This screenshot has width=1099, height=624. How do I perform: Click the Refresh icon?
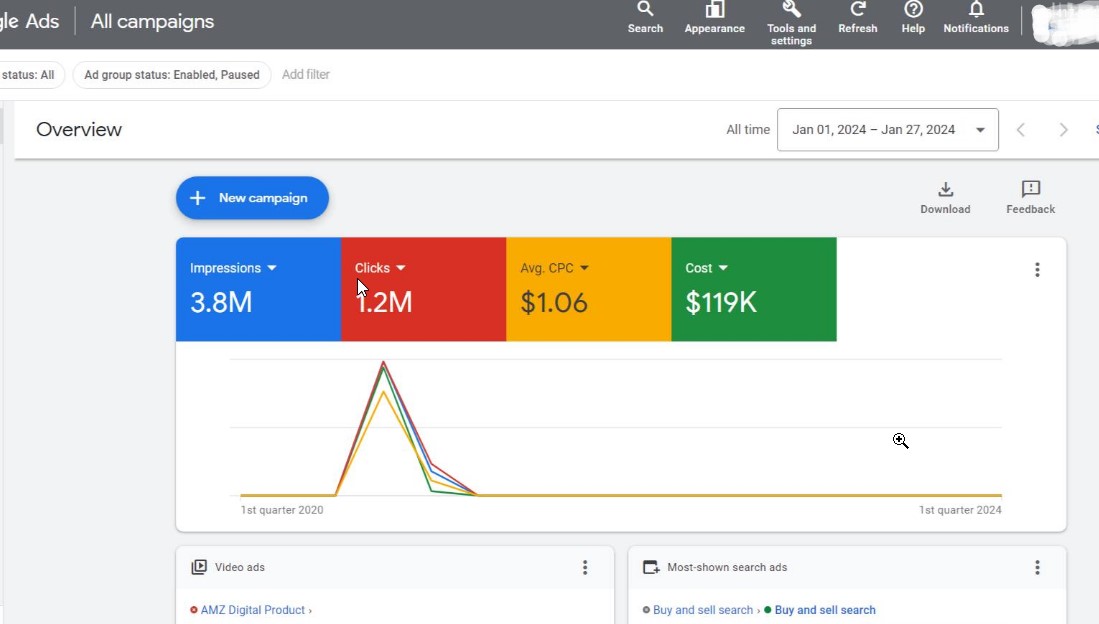click(x=857, y=10)
